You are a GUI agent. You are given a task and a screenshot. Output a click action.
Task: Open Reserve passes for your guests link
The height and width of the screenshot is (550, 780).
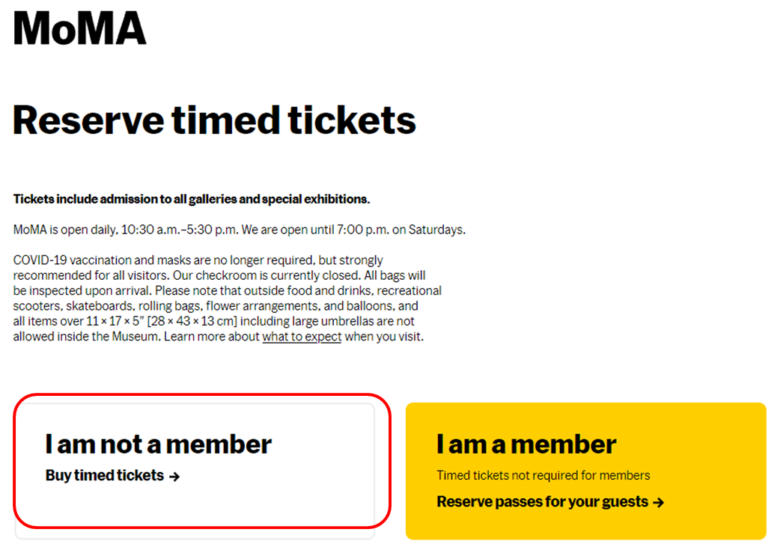coord(544,502)
